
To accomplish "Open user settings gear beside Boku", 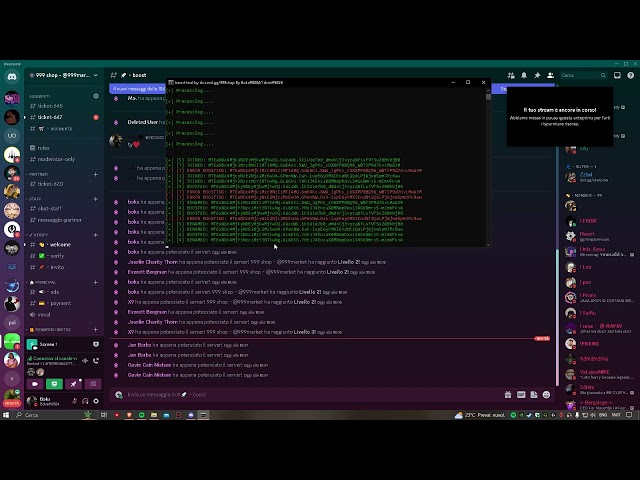I will (96, 401).
